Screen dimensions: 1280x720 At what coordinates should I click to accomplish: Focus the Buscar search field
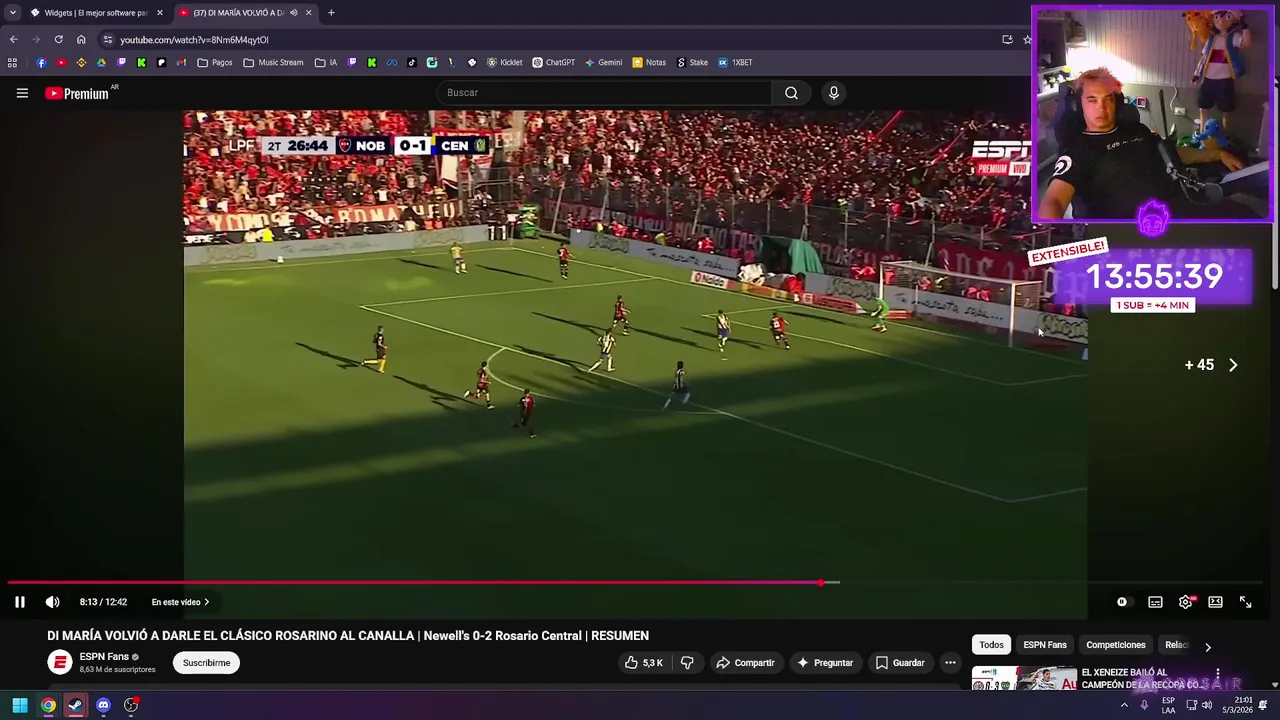[604, 93]
